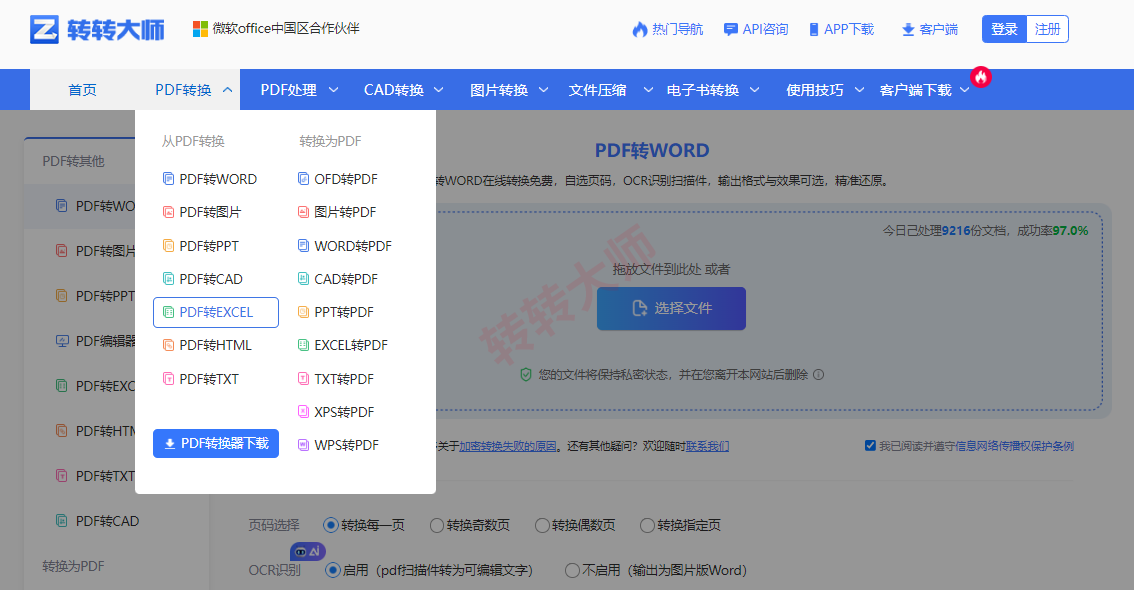
Task: Click the EXCEL转PDF icon
Action: click(x=304, y=345)
